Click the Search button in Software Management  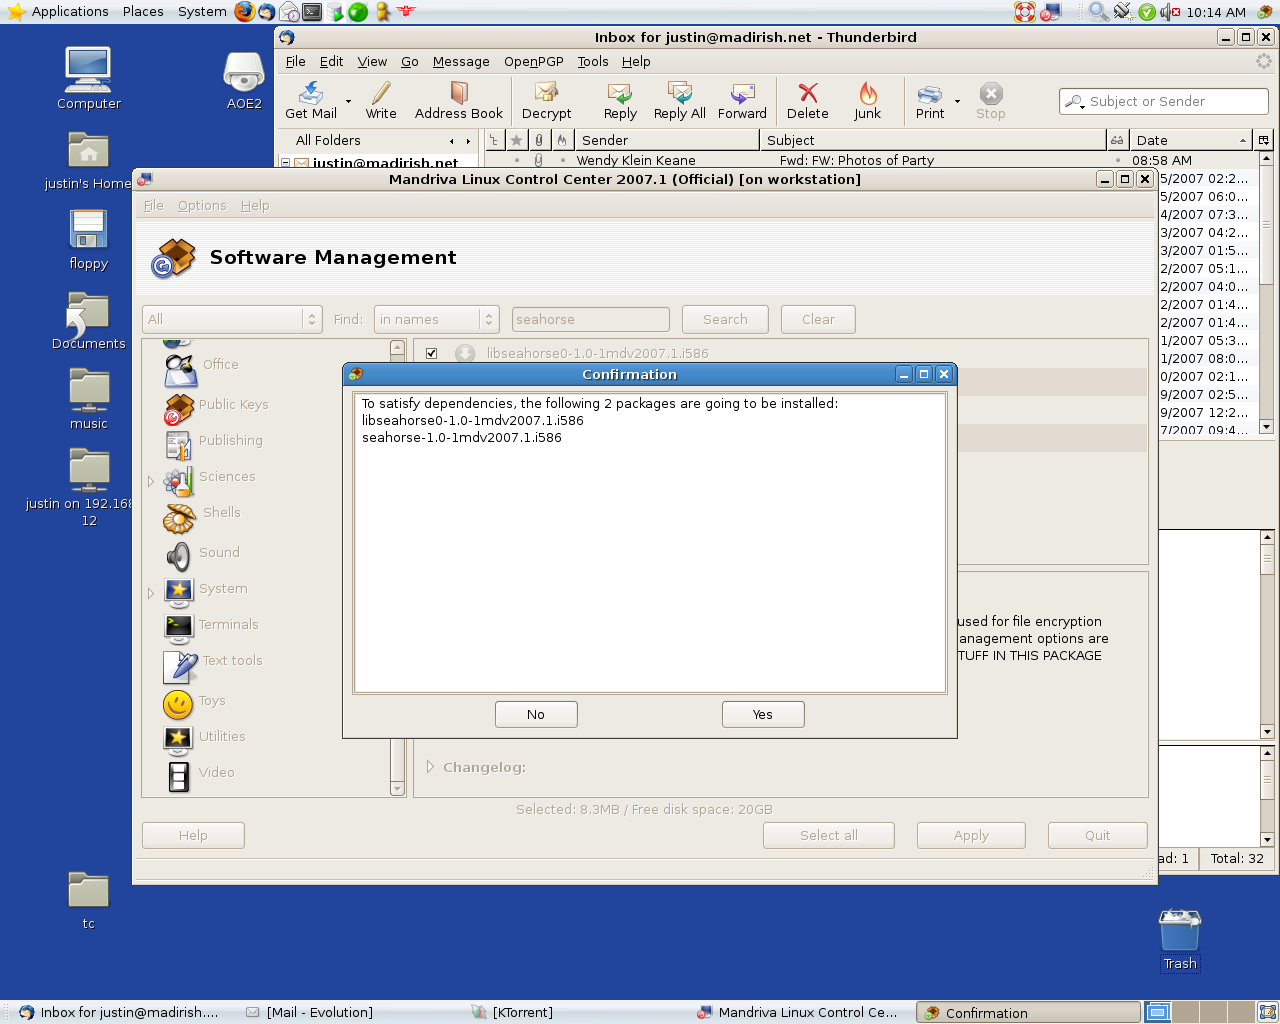pyautogui.click(x=725, y=319)
